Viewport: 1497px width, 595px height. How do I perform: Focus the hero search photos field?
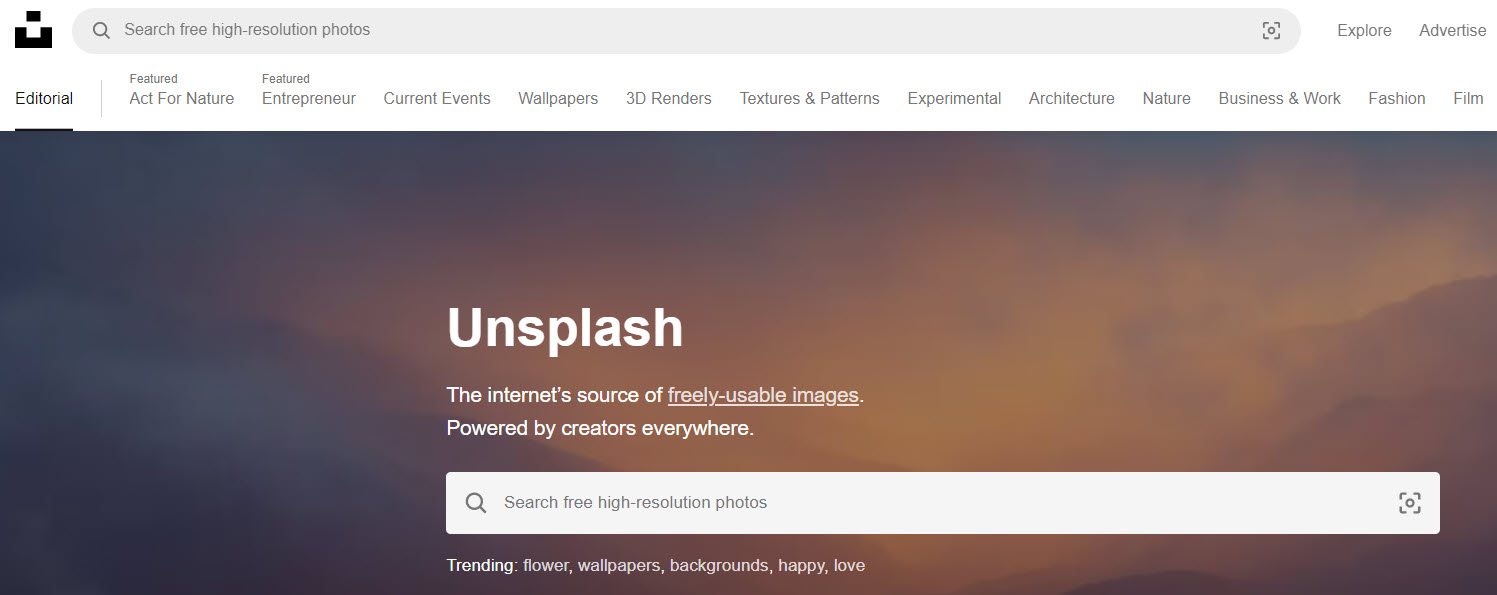point(942,503)
